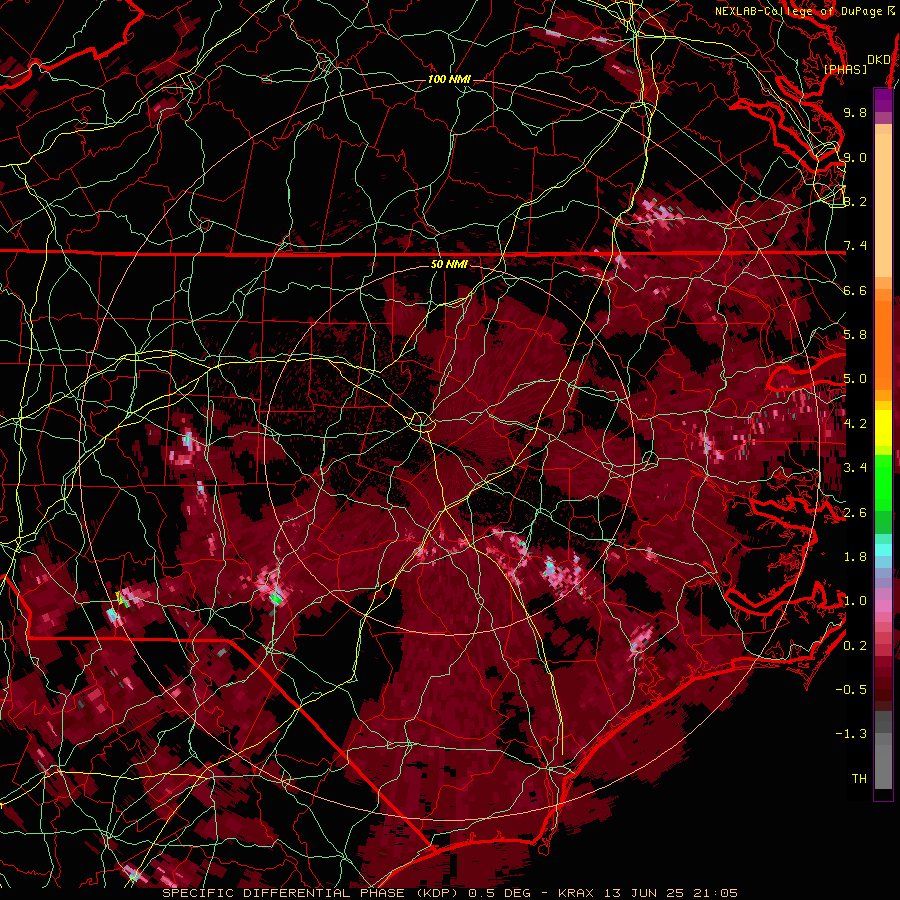
Task: Click the 9.8 value on the color scale
Action: [855, 112]
